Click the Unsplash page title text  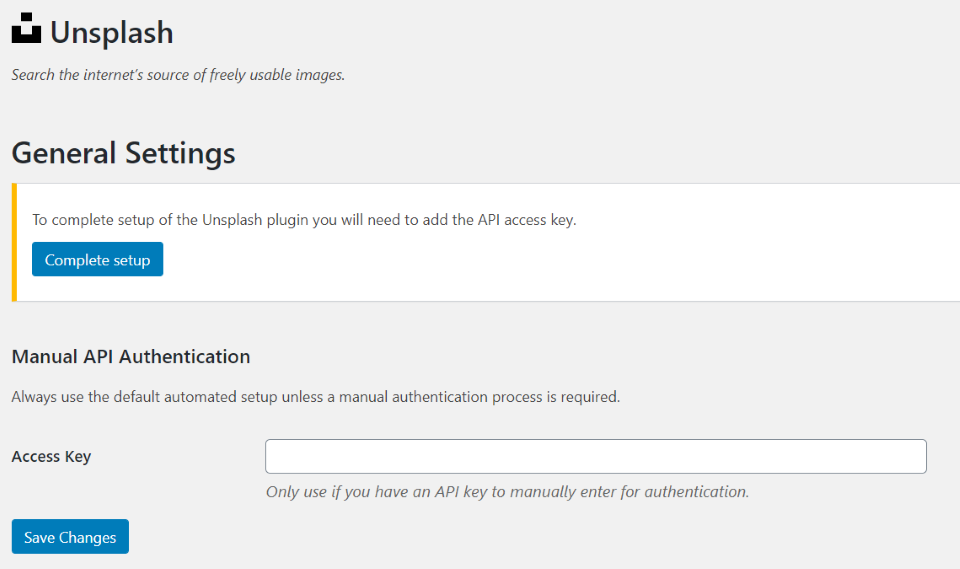[x=111, y=32]
